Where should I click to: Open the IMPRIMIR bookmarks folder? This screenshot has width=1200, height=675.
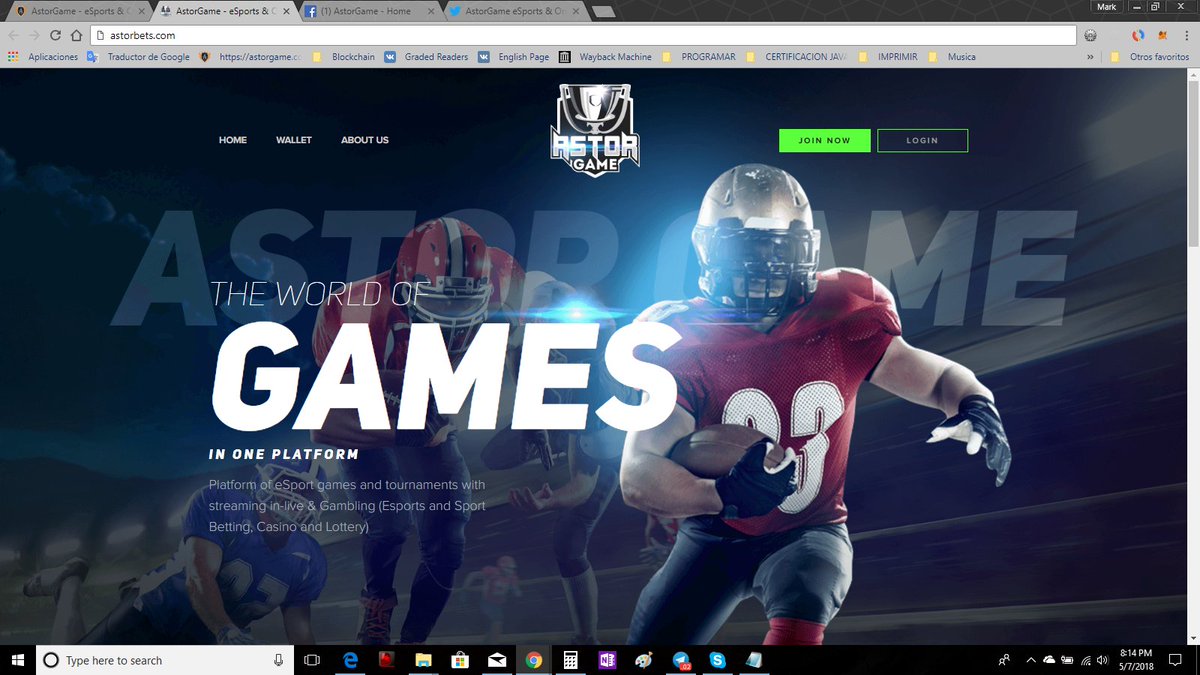[887, 57]
